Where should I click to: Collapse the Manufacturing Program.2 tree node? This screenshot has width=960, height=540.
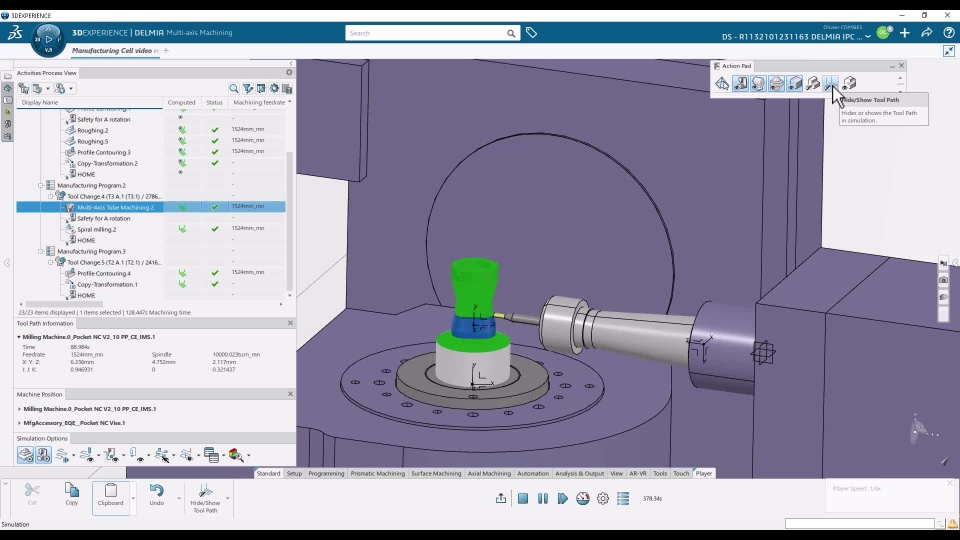pyautogui.click(x=41, y=186)
